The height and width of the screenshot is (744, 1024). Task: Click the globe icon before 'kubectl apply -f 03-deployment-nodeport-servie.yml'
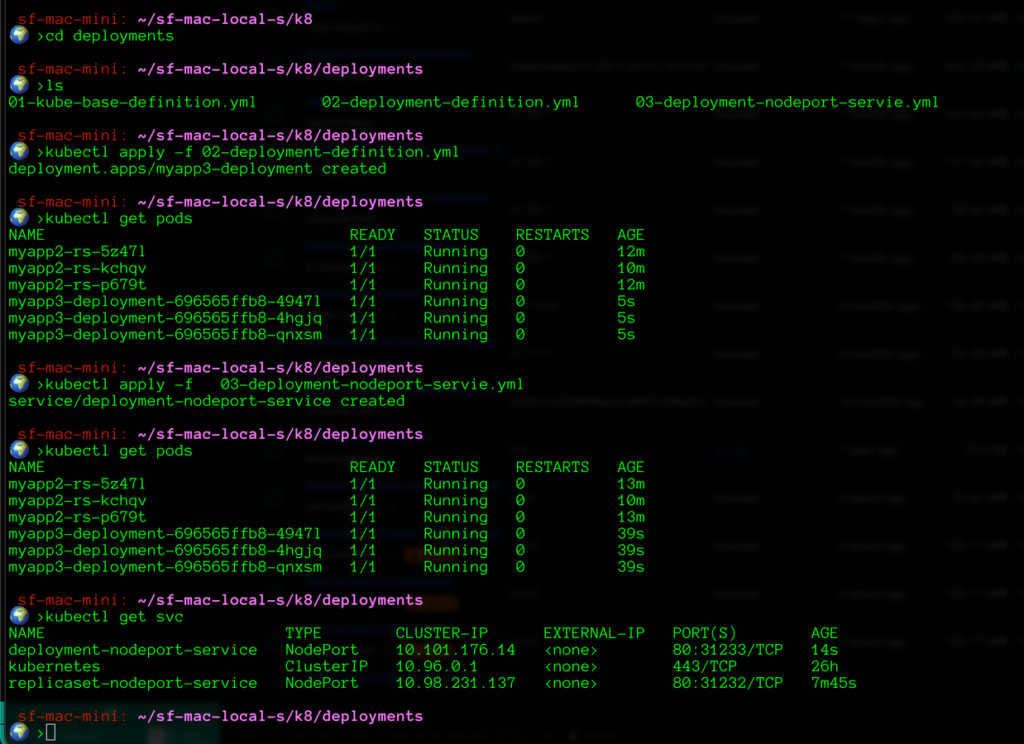pos(18,383)
